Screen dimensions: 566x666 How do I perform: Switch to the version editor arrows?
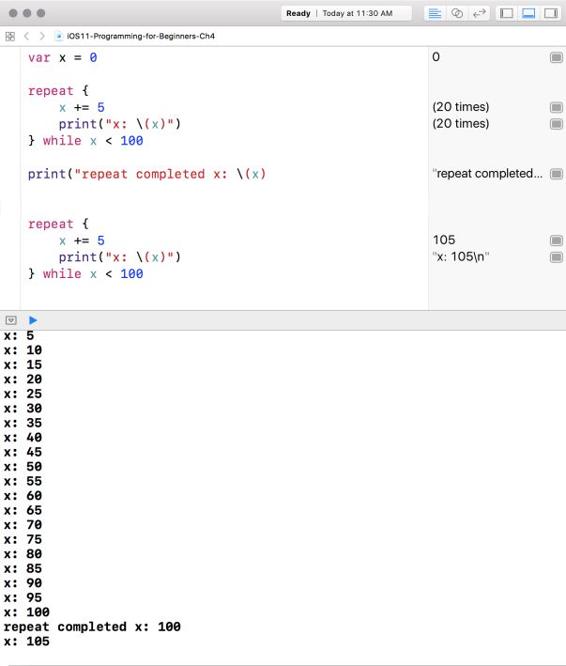479,13
